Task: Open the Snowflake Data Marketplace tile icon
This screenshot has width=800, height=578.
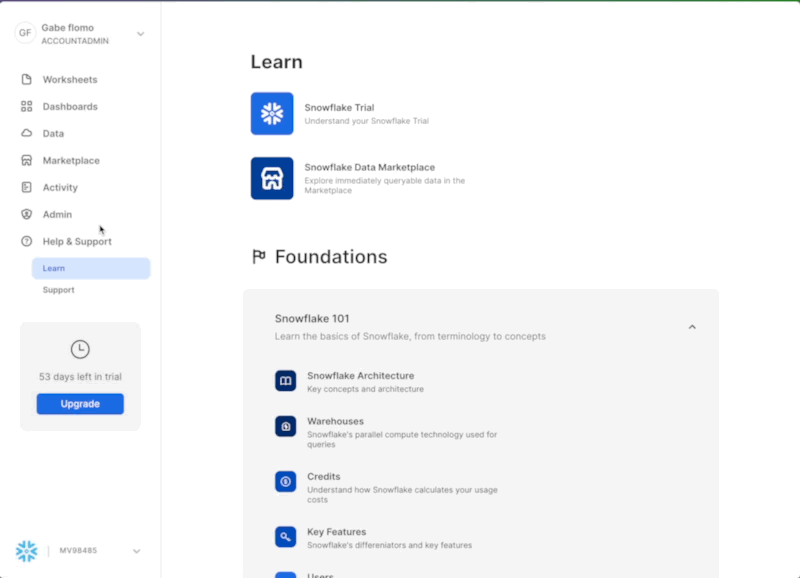Action: coord(272,178)
